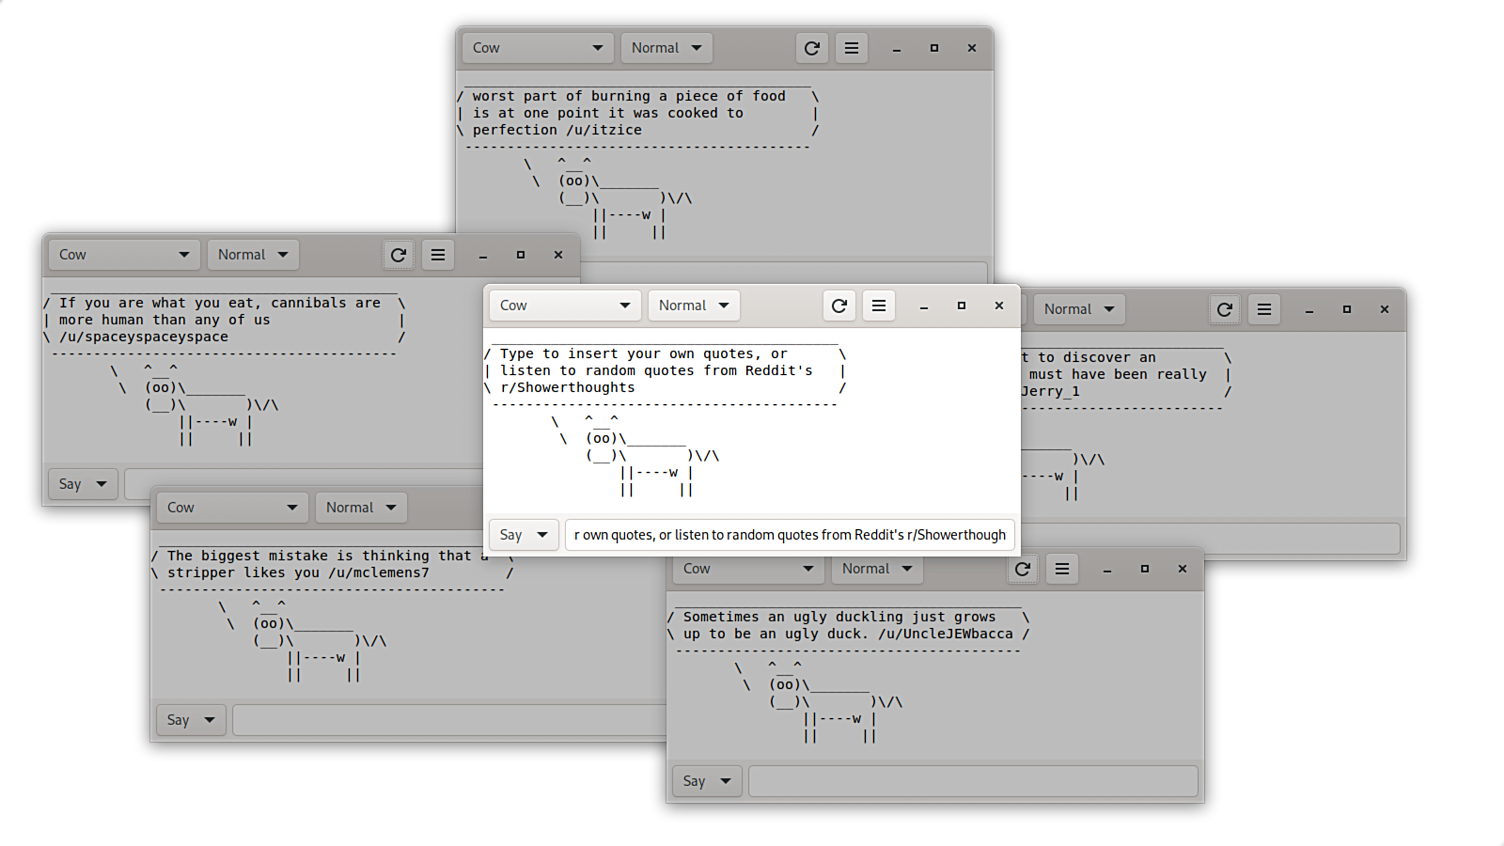Screen dimensions: 1504x846
Task: Open the hamburger menu in the ugly duckling window
Action: tap(1061, 568)
